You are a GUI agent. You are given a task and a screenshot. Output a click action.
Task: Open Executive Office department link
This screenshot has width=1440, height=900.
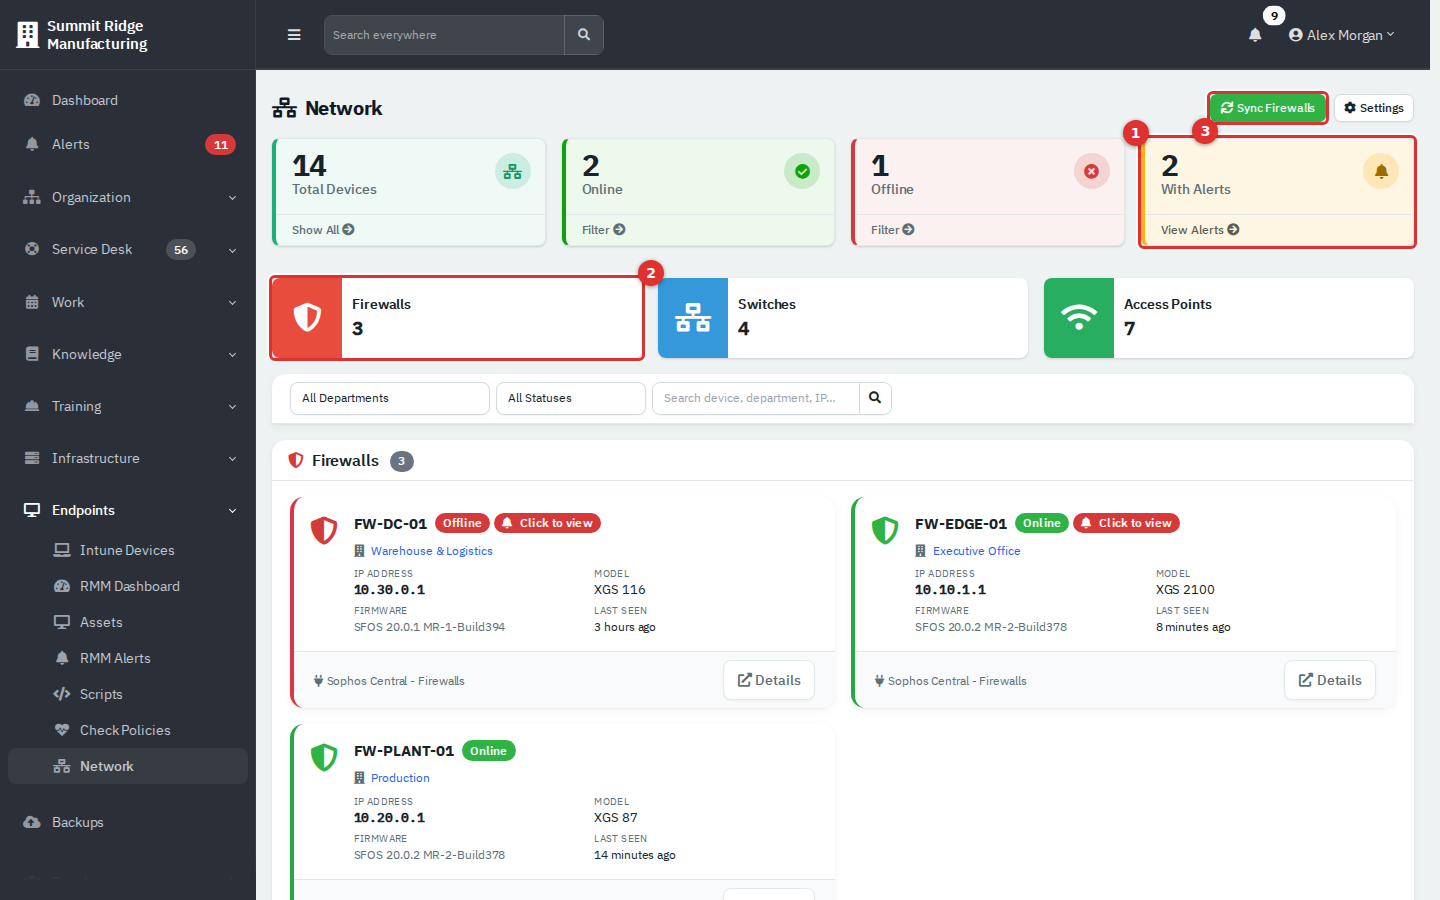(x=977, y=551)
